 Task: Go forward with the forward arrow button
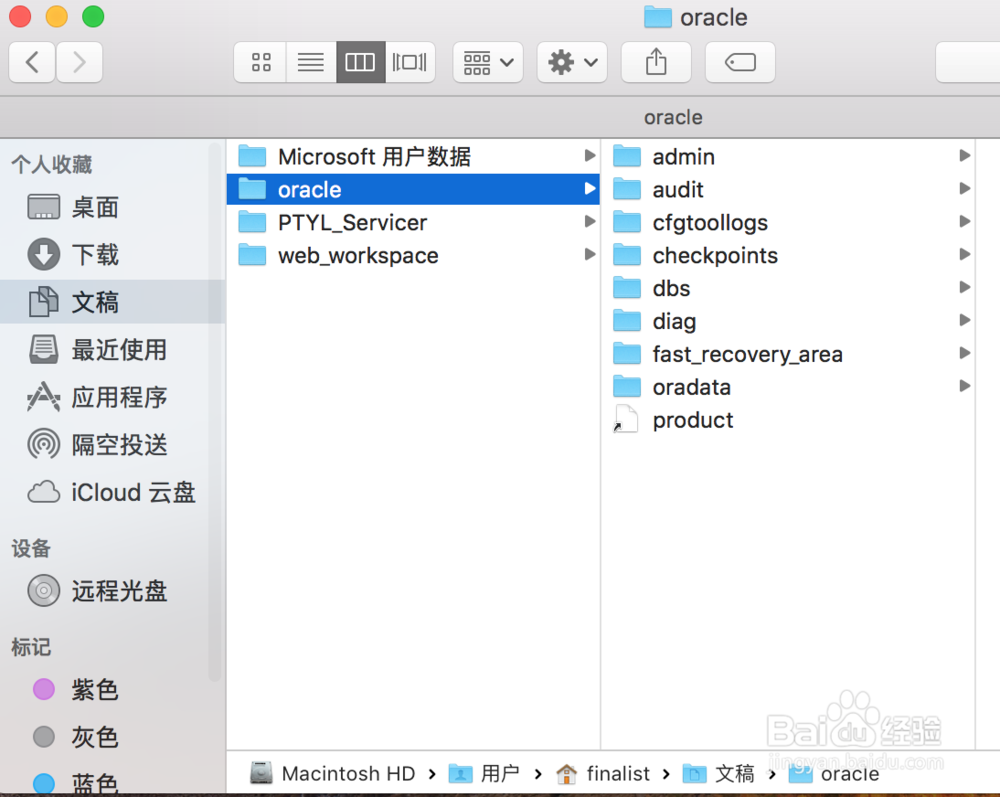click(79, 62)
